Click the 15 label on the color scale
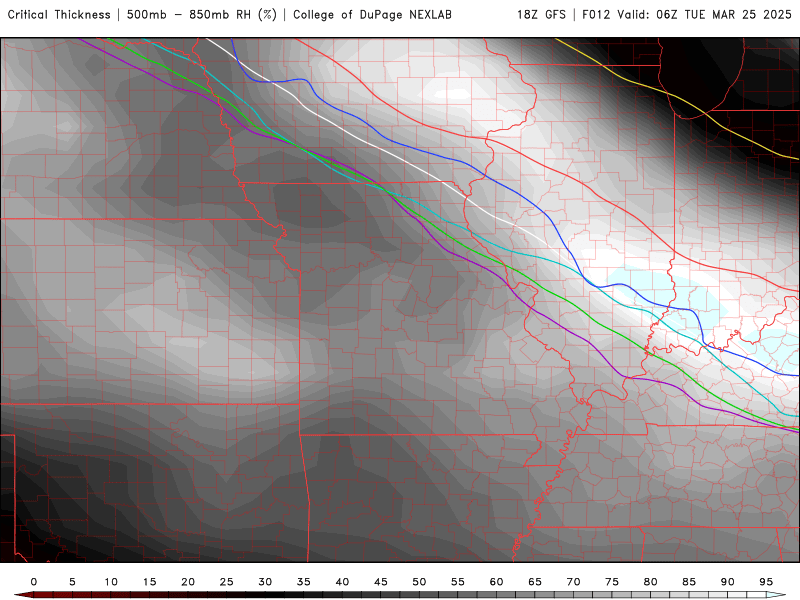Screen dimensions: 800x600 pos(149,582)
